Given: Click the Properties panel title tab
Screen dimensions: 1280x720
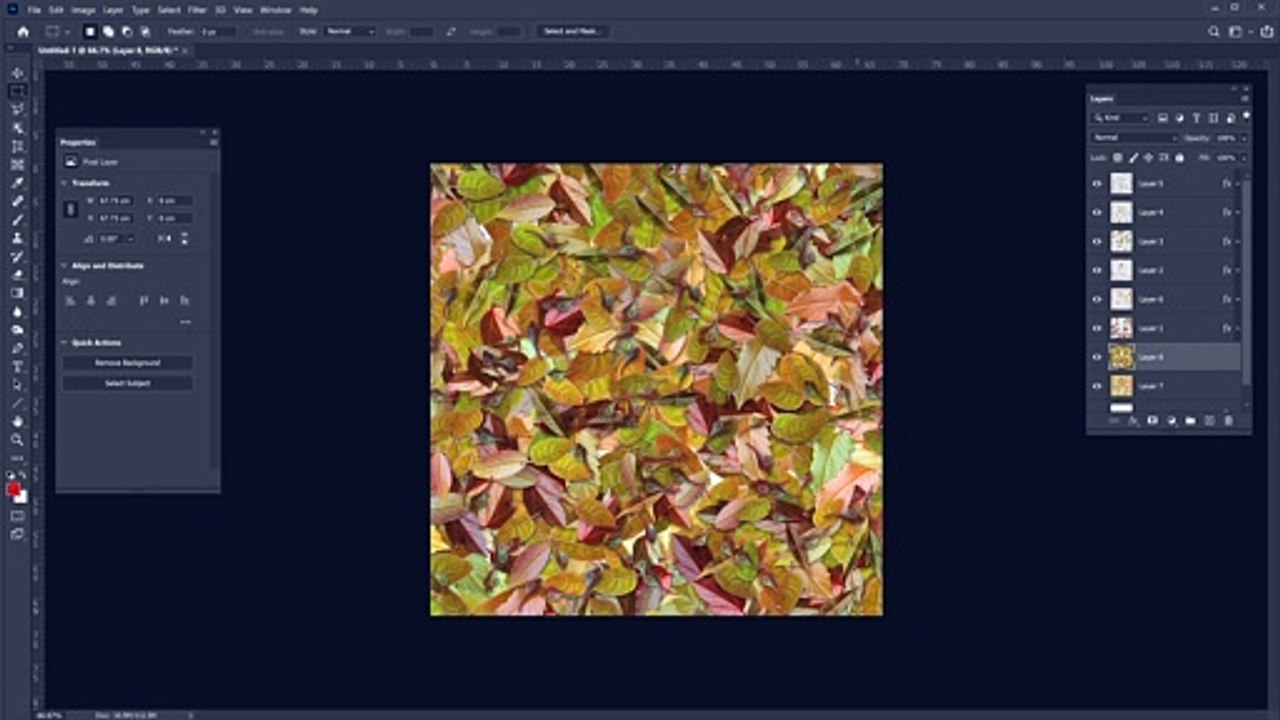Looking at the screenshot, I should (78, 142).
